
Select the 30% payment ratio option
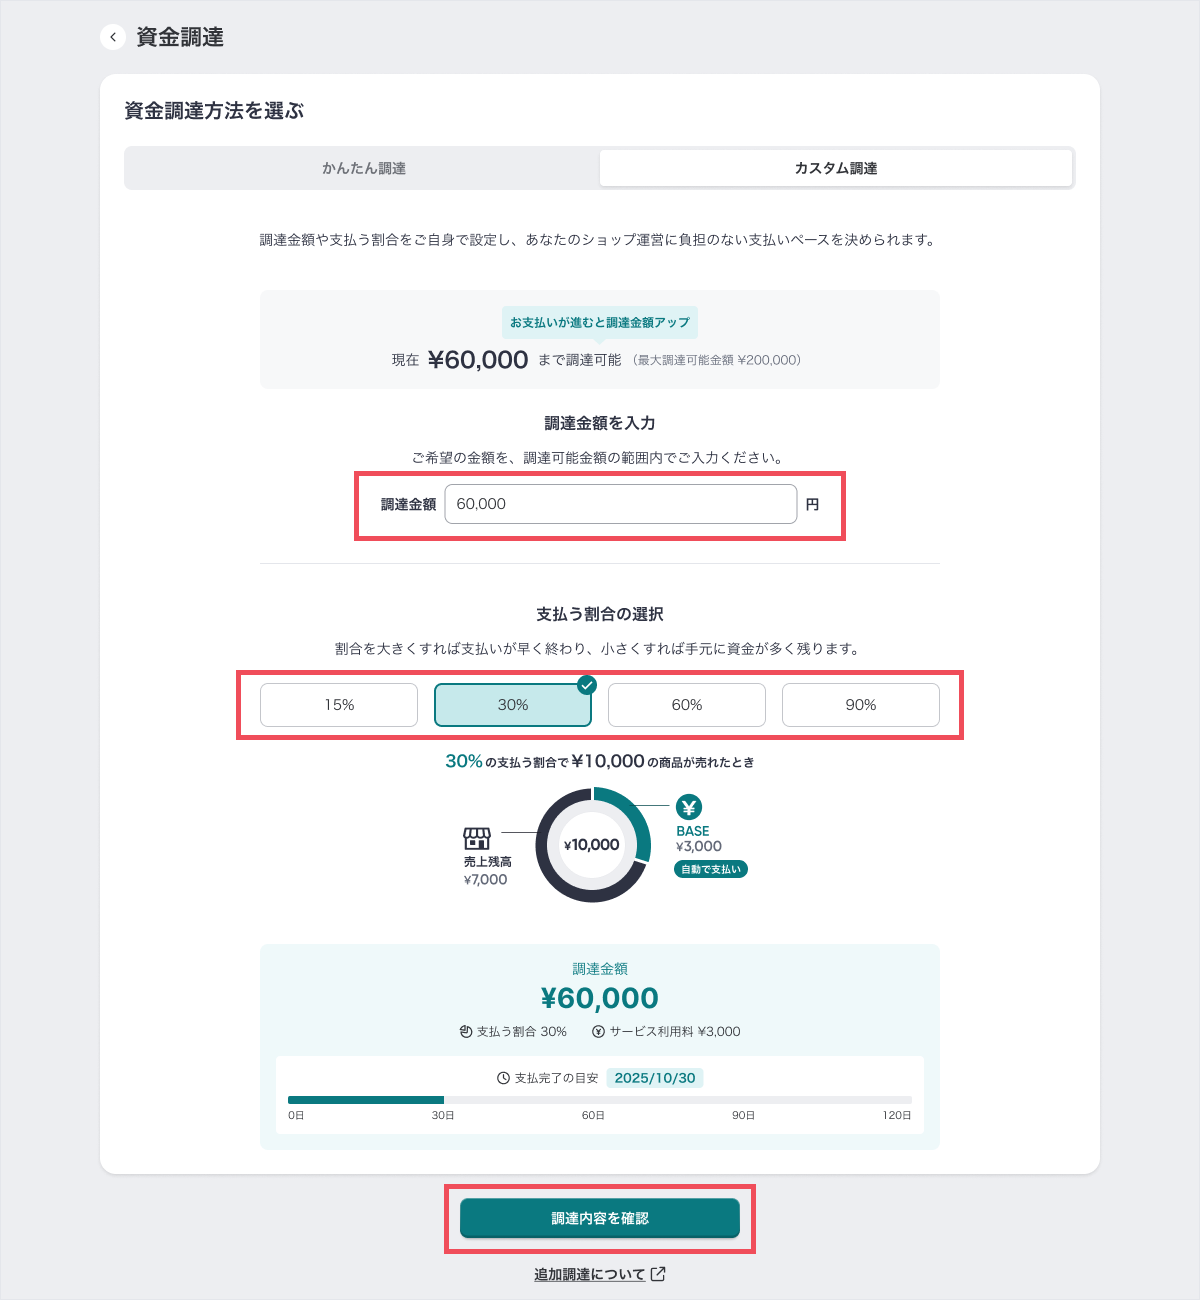click(x=513, y=705)
